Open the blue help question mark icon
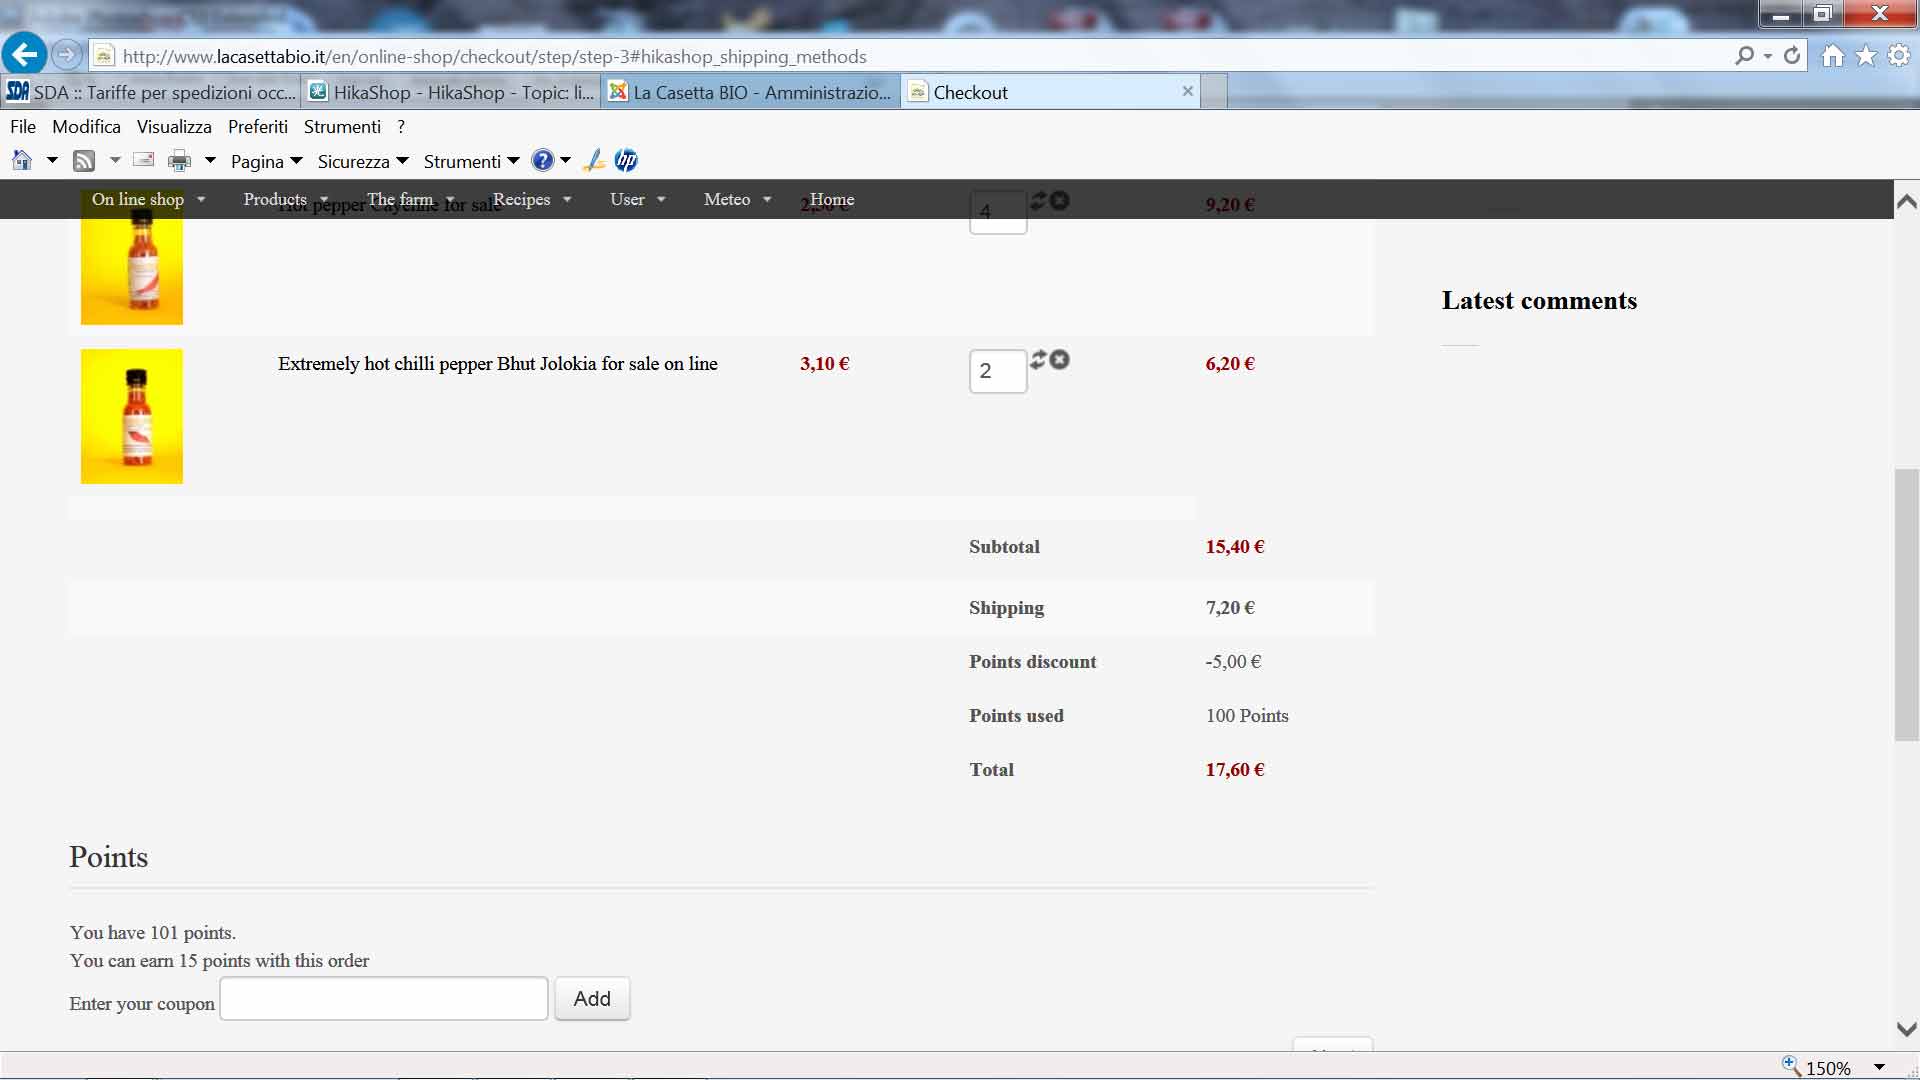The width and height of the screenshot is (1920, 1080). pyautogui.click(x=542, y=160)
